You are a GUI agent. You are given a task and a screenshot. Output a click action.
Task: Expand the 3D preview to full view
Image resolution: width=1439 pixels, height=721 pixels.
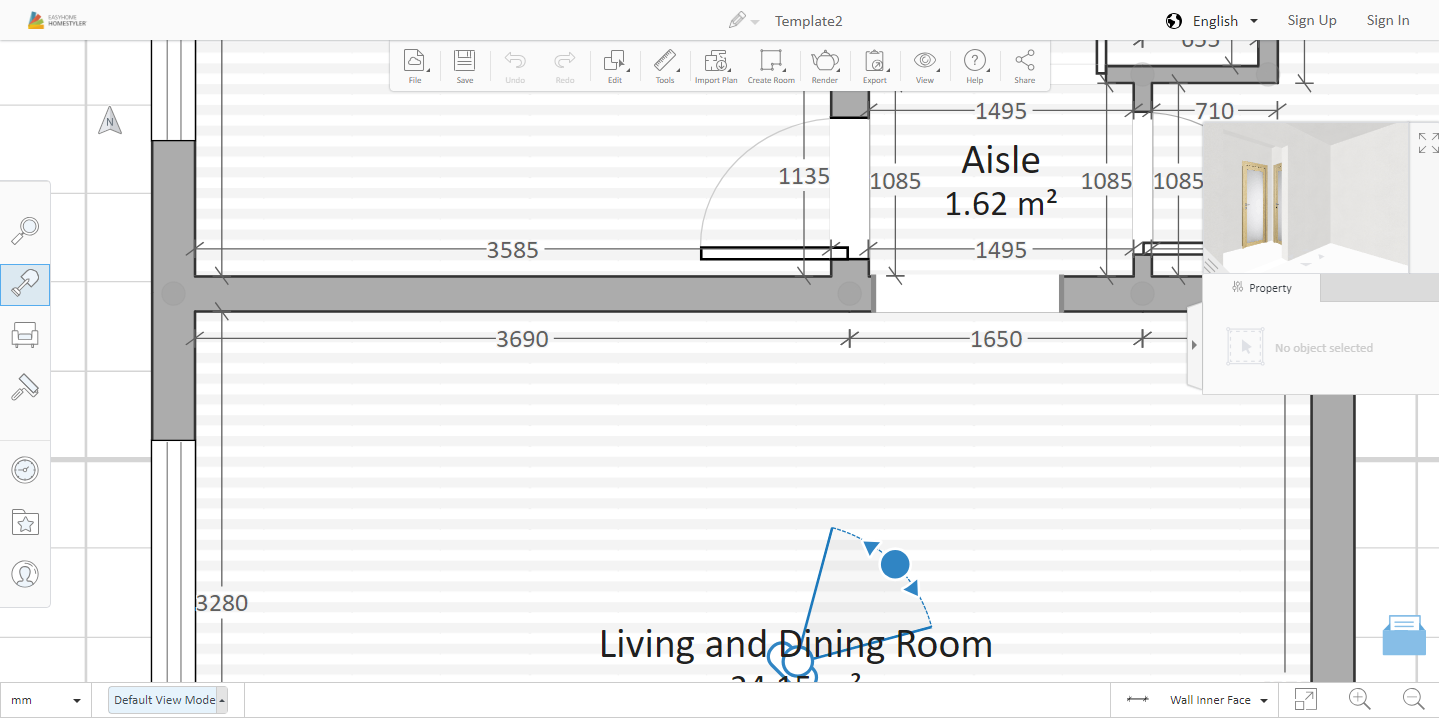point(1428,143)
